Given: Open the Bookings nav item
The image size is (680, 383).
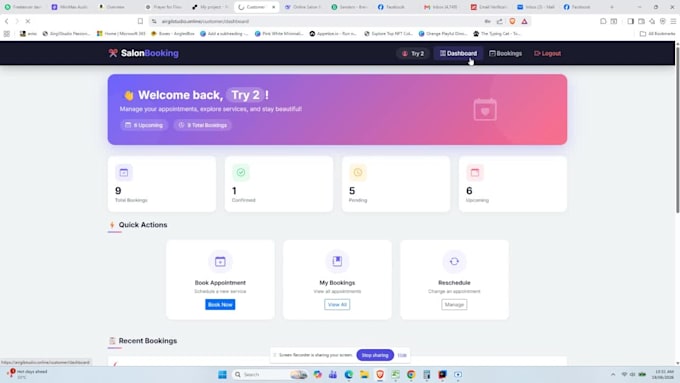Looking at the screenshot, I should coord(505,53).
